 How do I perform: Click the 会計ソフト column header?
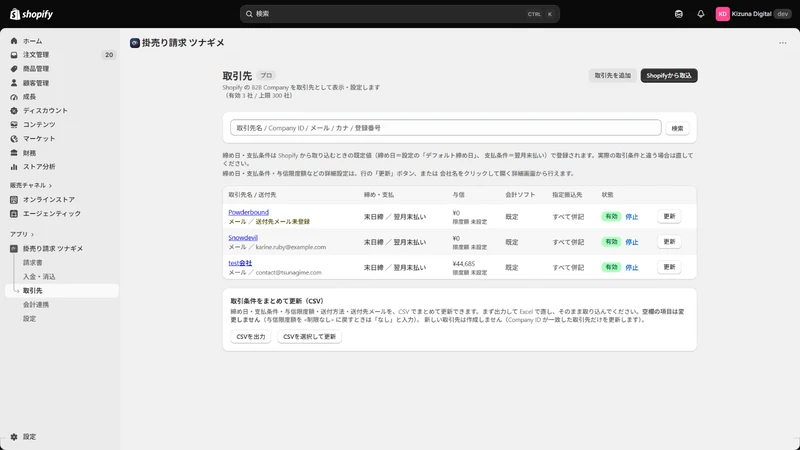pyautogui.click(x=520, y=195)
